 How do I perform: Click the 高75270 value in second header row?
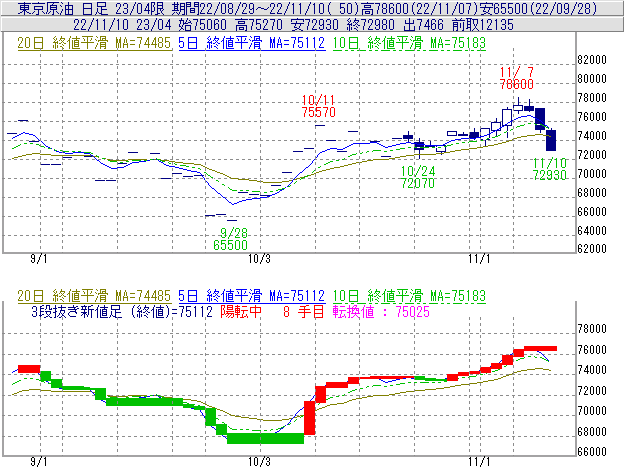[x=259, y=25]
